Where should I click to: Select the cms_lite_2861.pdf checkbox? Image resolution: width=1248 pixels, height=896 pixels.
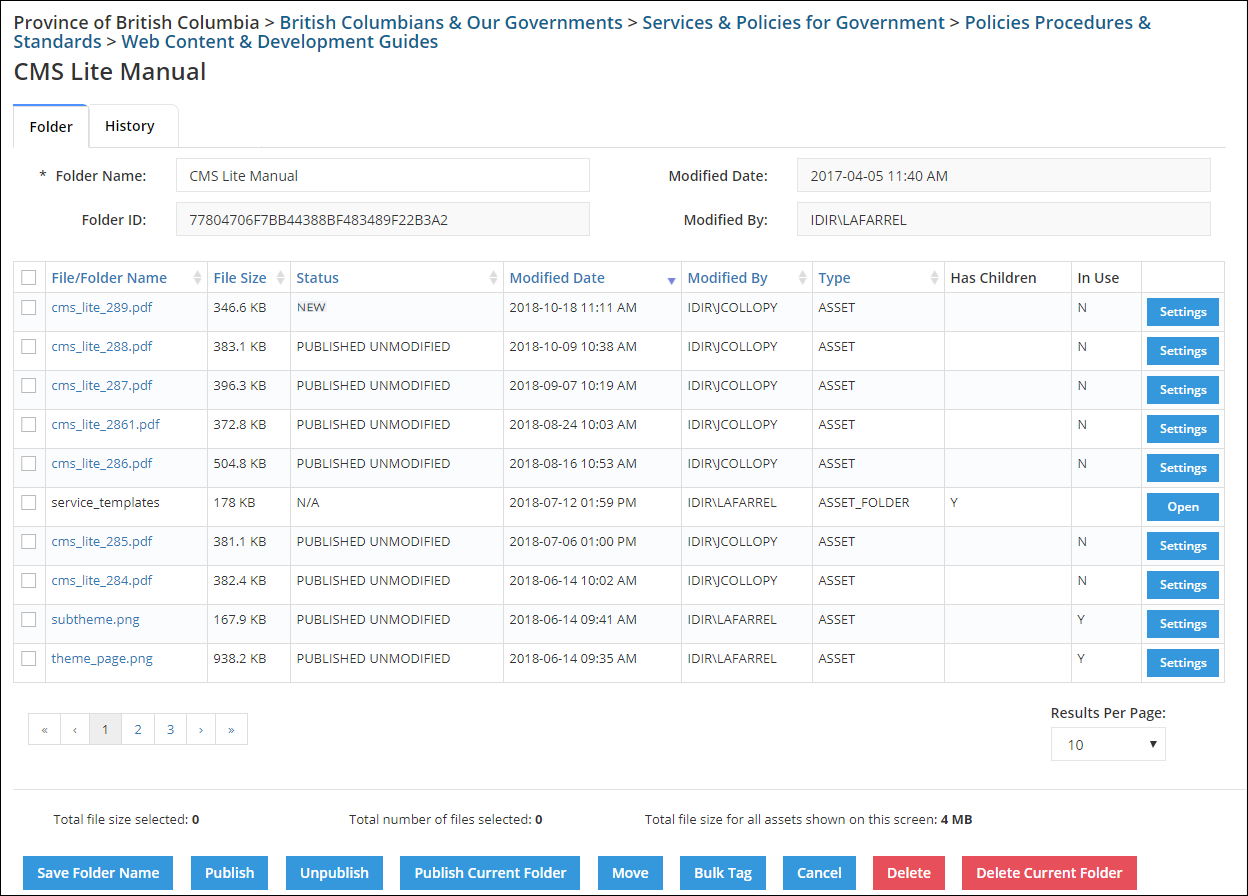coord(29,424)
